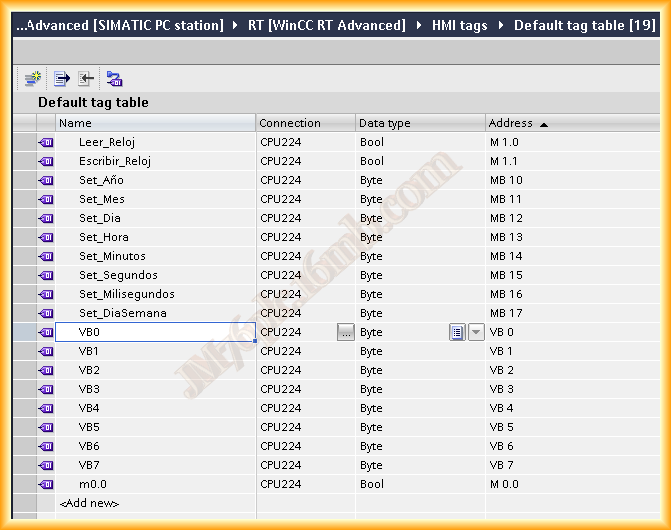
Task: Click the tag icon beside VB7 row
Action: tap(46, 465)
